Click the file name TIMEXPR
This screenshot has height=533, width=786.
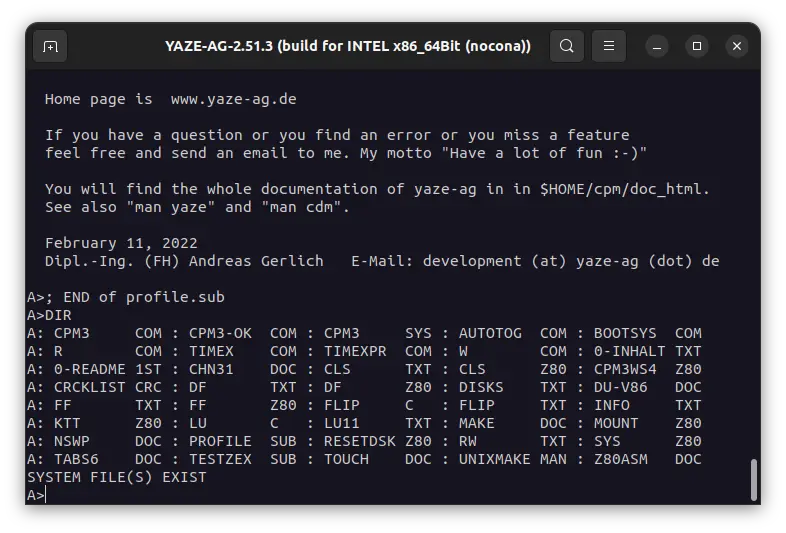point(355,351)
